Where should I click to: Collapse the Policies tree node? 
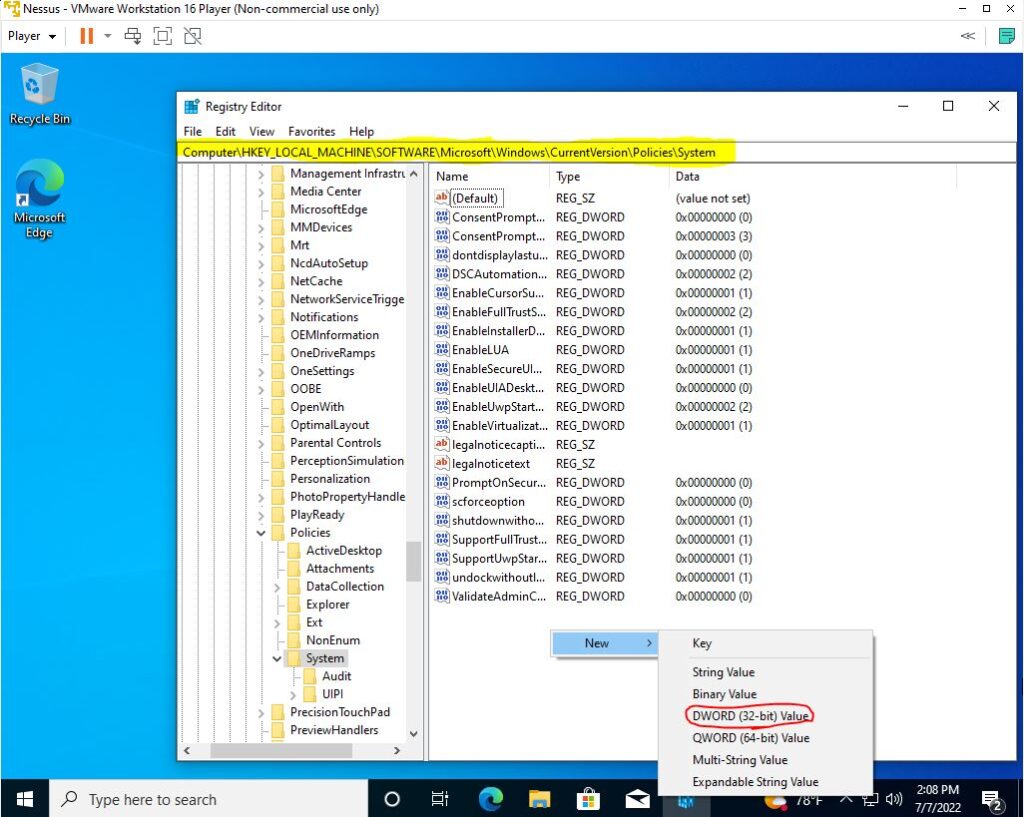point(261,533)
